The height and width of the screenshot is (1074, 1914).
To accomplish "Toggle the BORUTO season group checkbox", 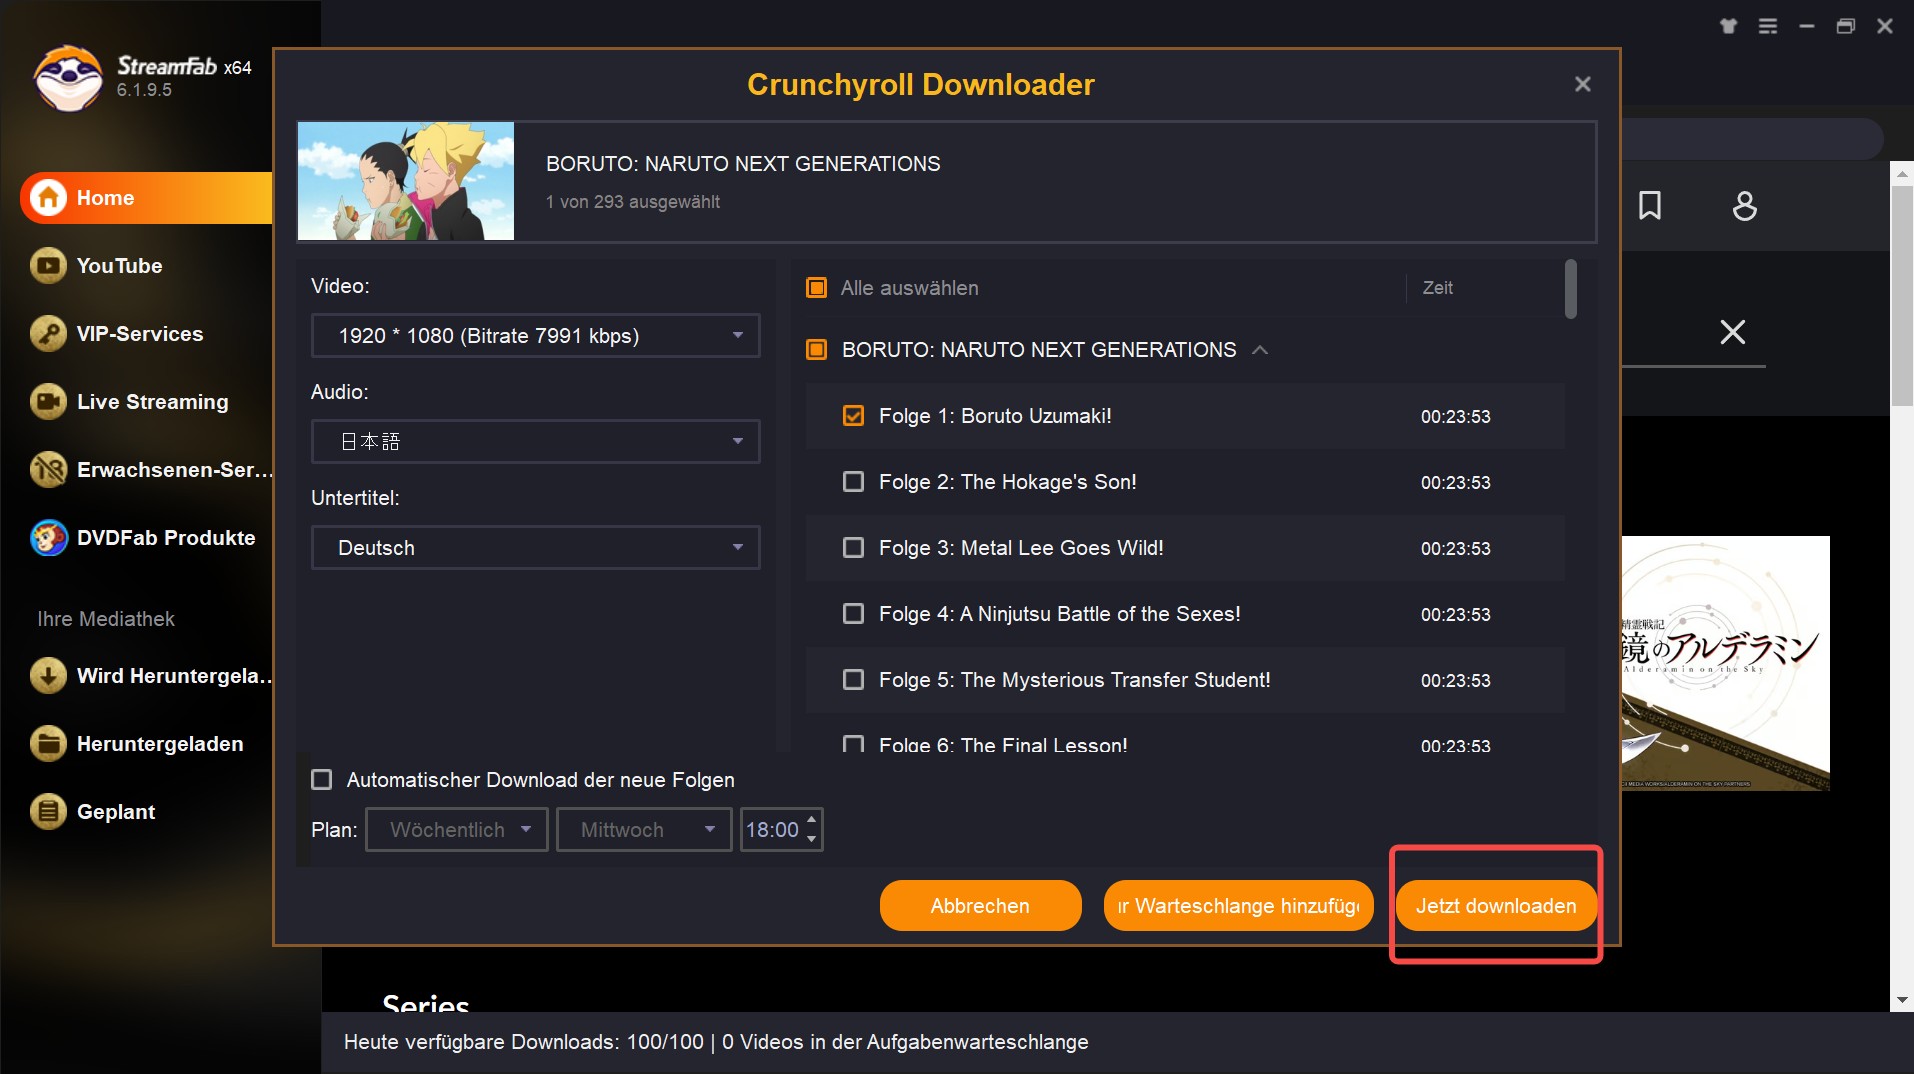I will tap(817, 350).
